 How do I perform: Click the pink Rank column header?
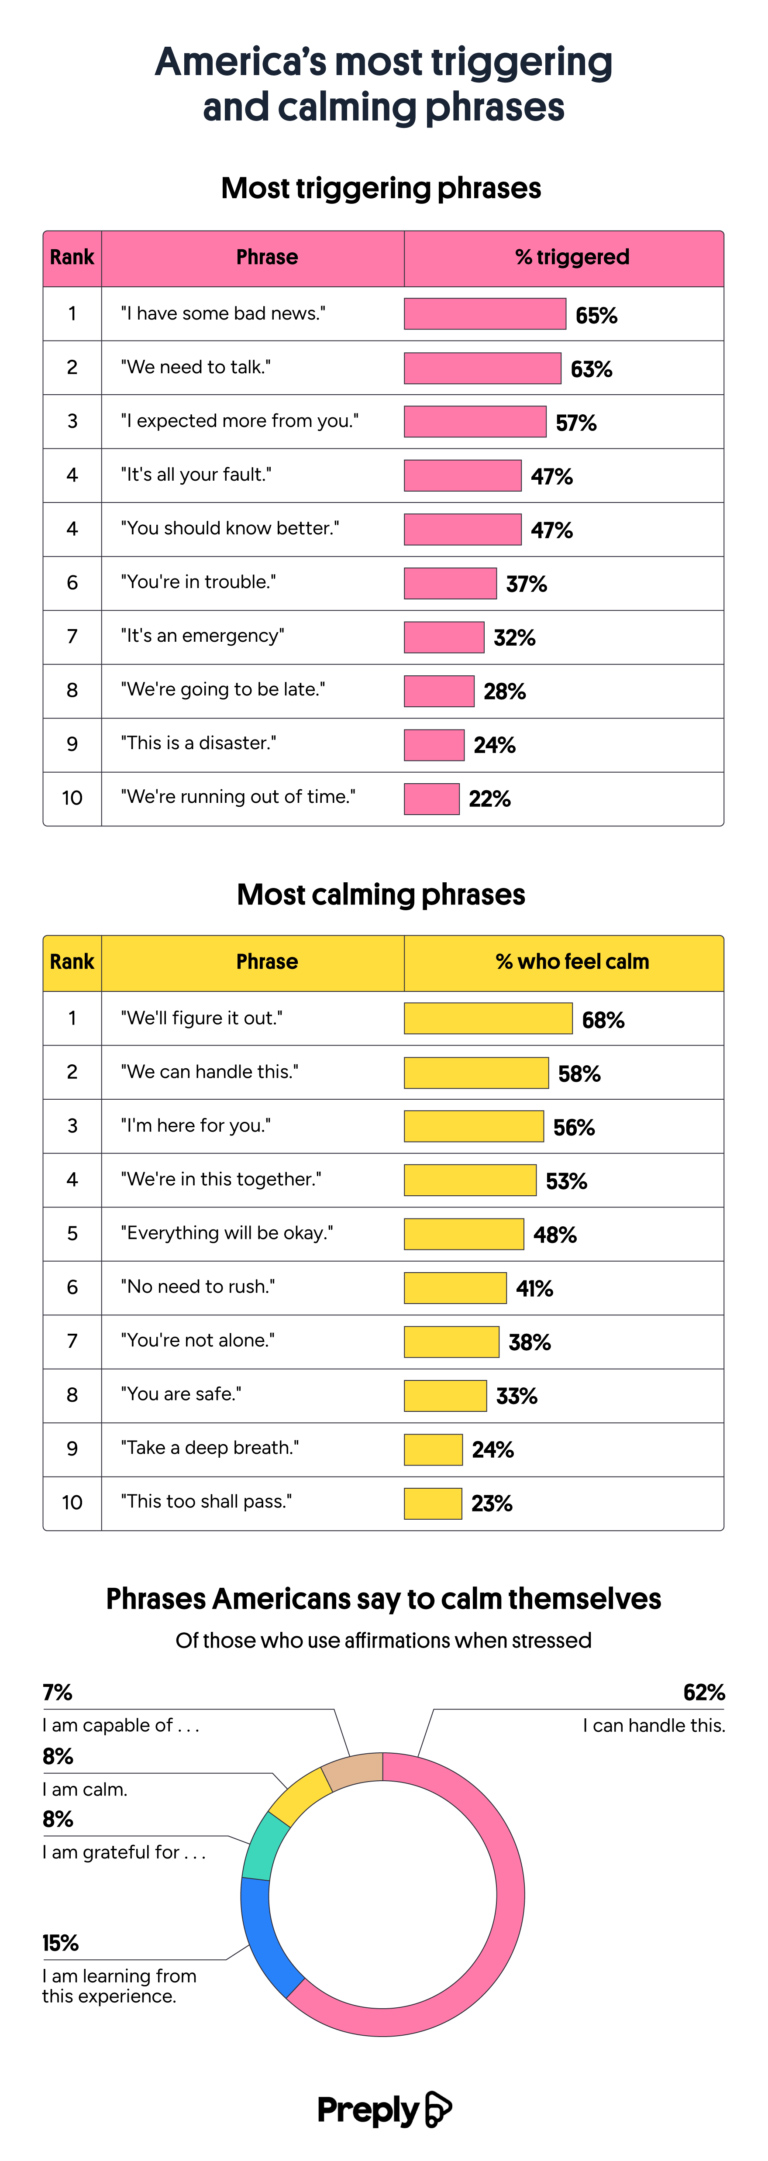(72, 258)
